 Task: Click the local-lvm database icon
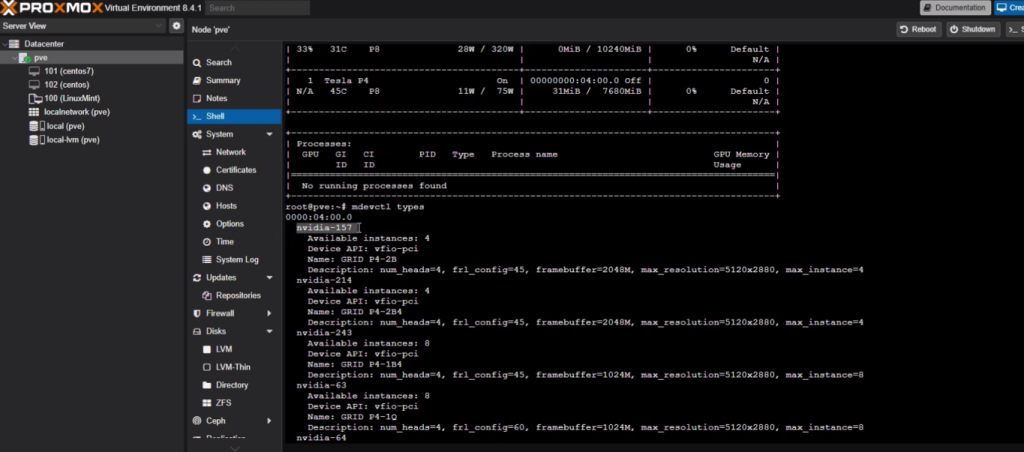[x=37, y=140]
